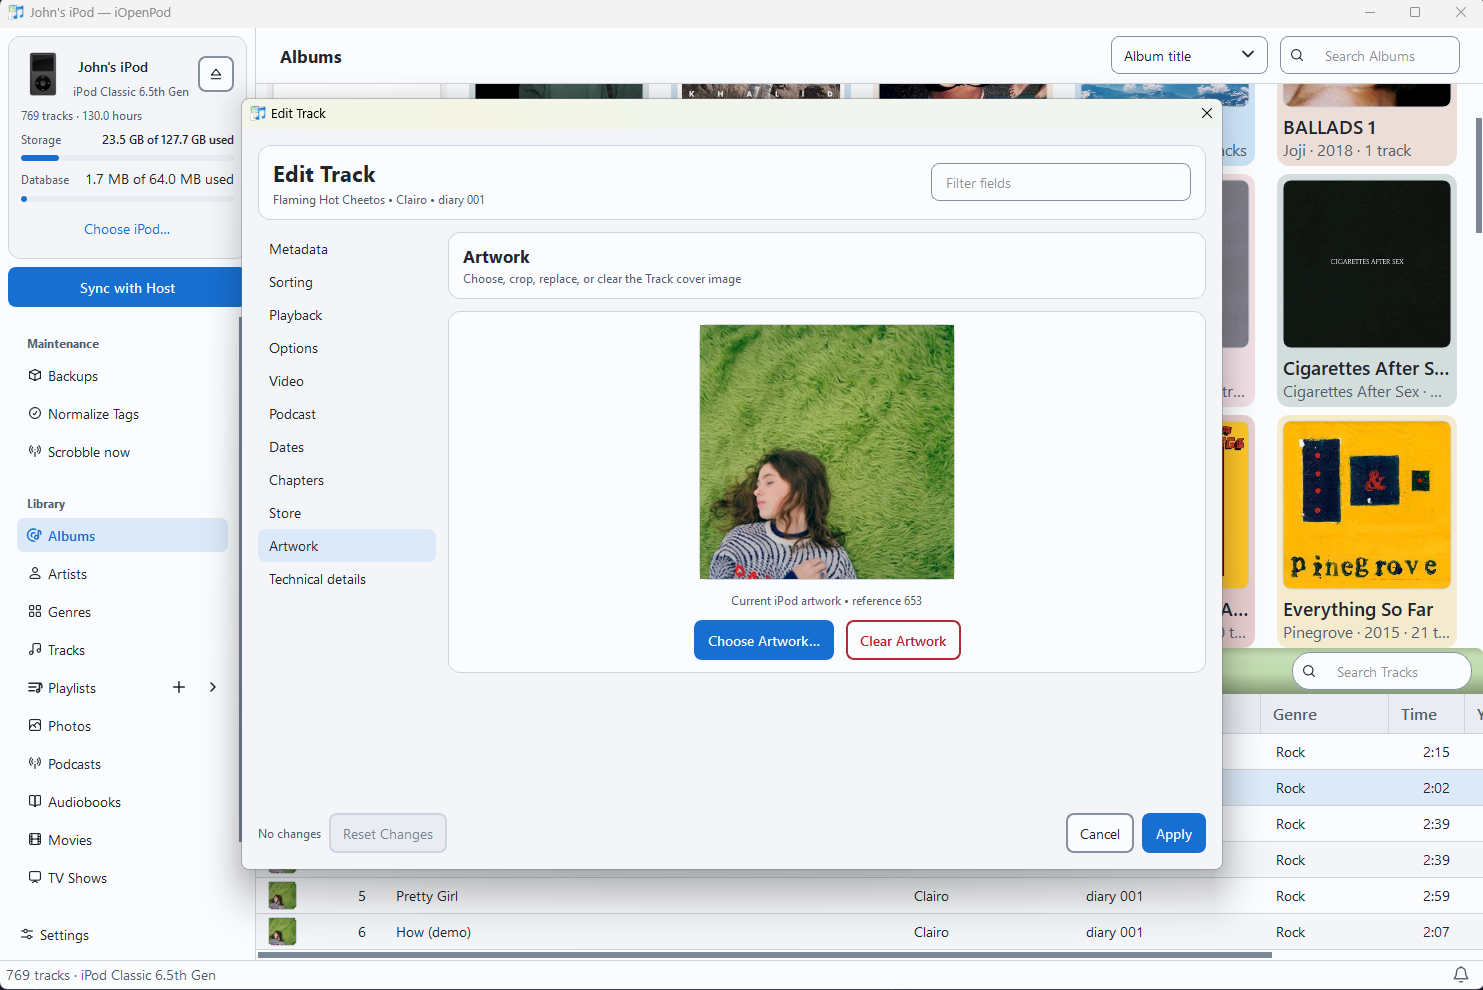Click Sync with Host button

(x=127, y=288)
